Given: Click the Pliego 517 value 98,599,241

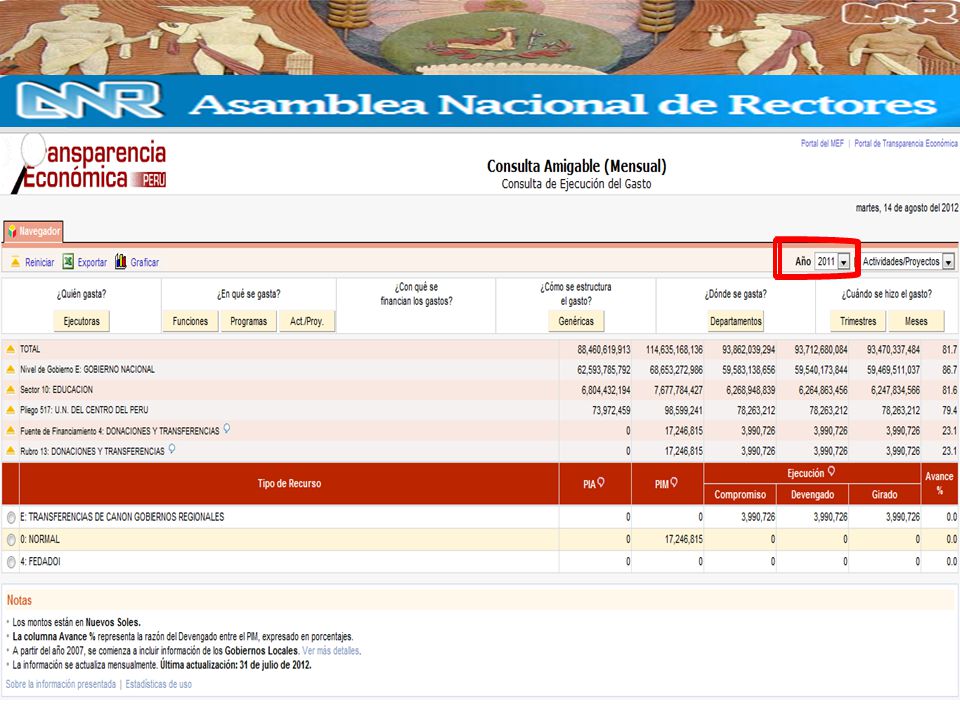Looking at the screenshot, I should point(683,410).
